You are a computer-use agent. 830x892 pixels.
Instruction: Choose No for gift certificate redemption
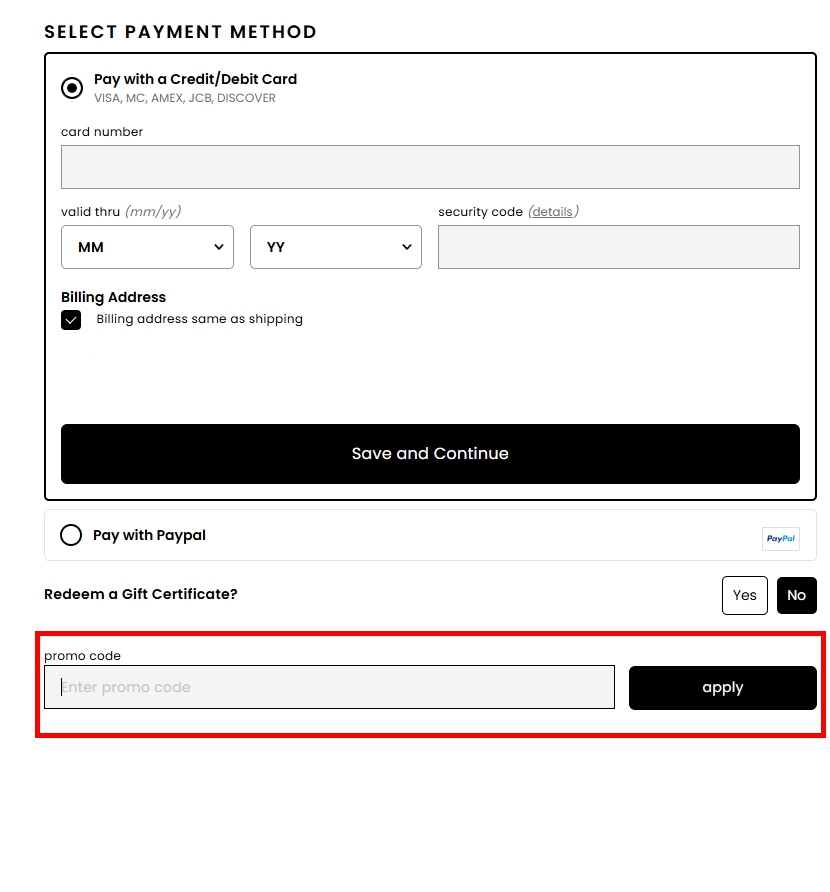(x=796, y=595)
